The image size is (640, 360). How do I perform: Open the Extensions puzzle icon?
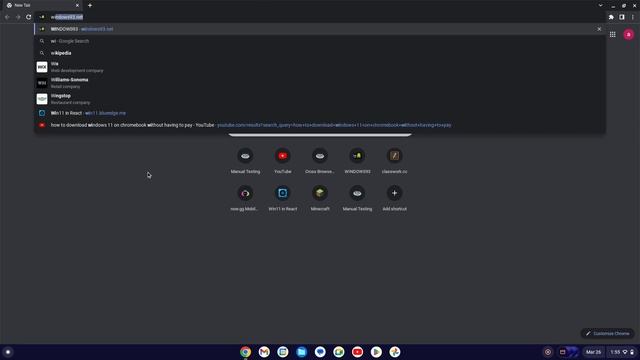point(611,17)
